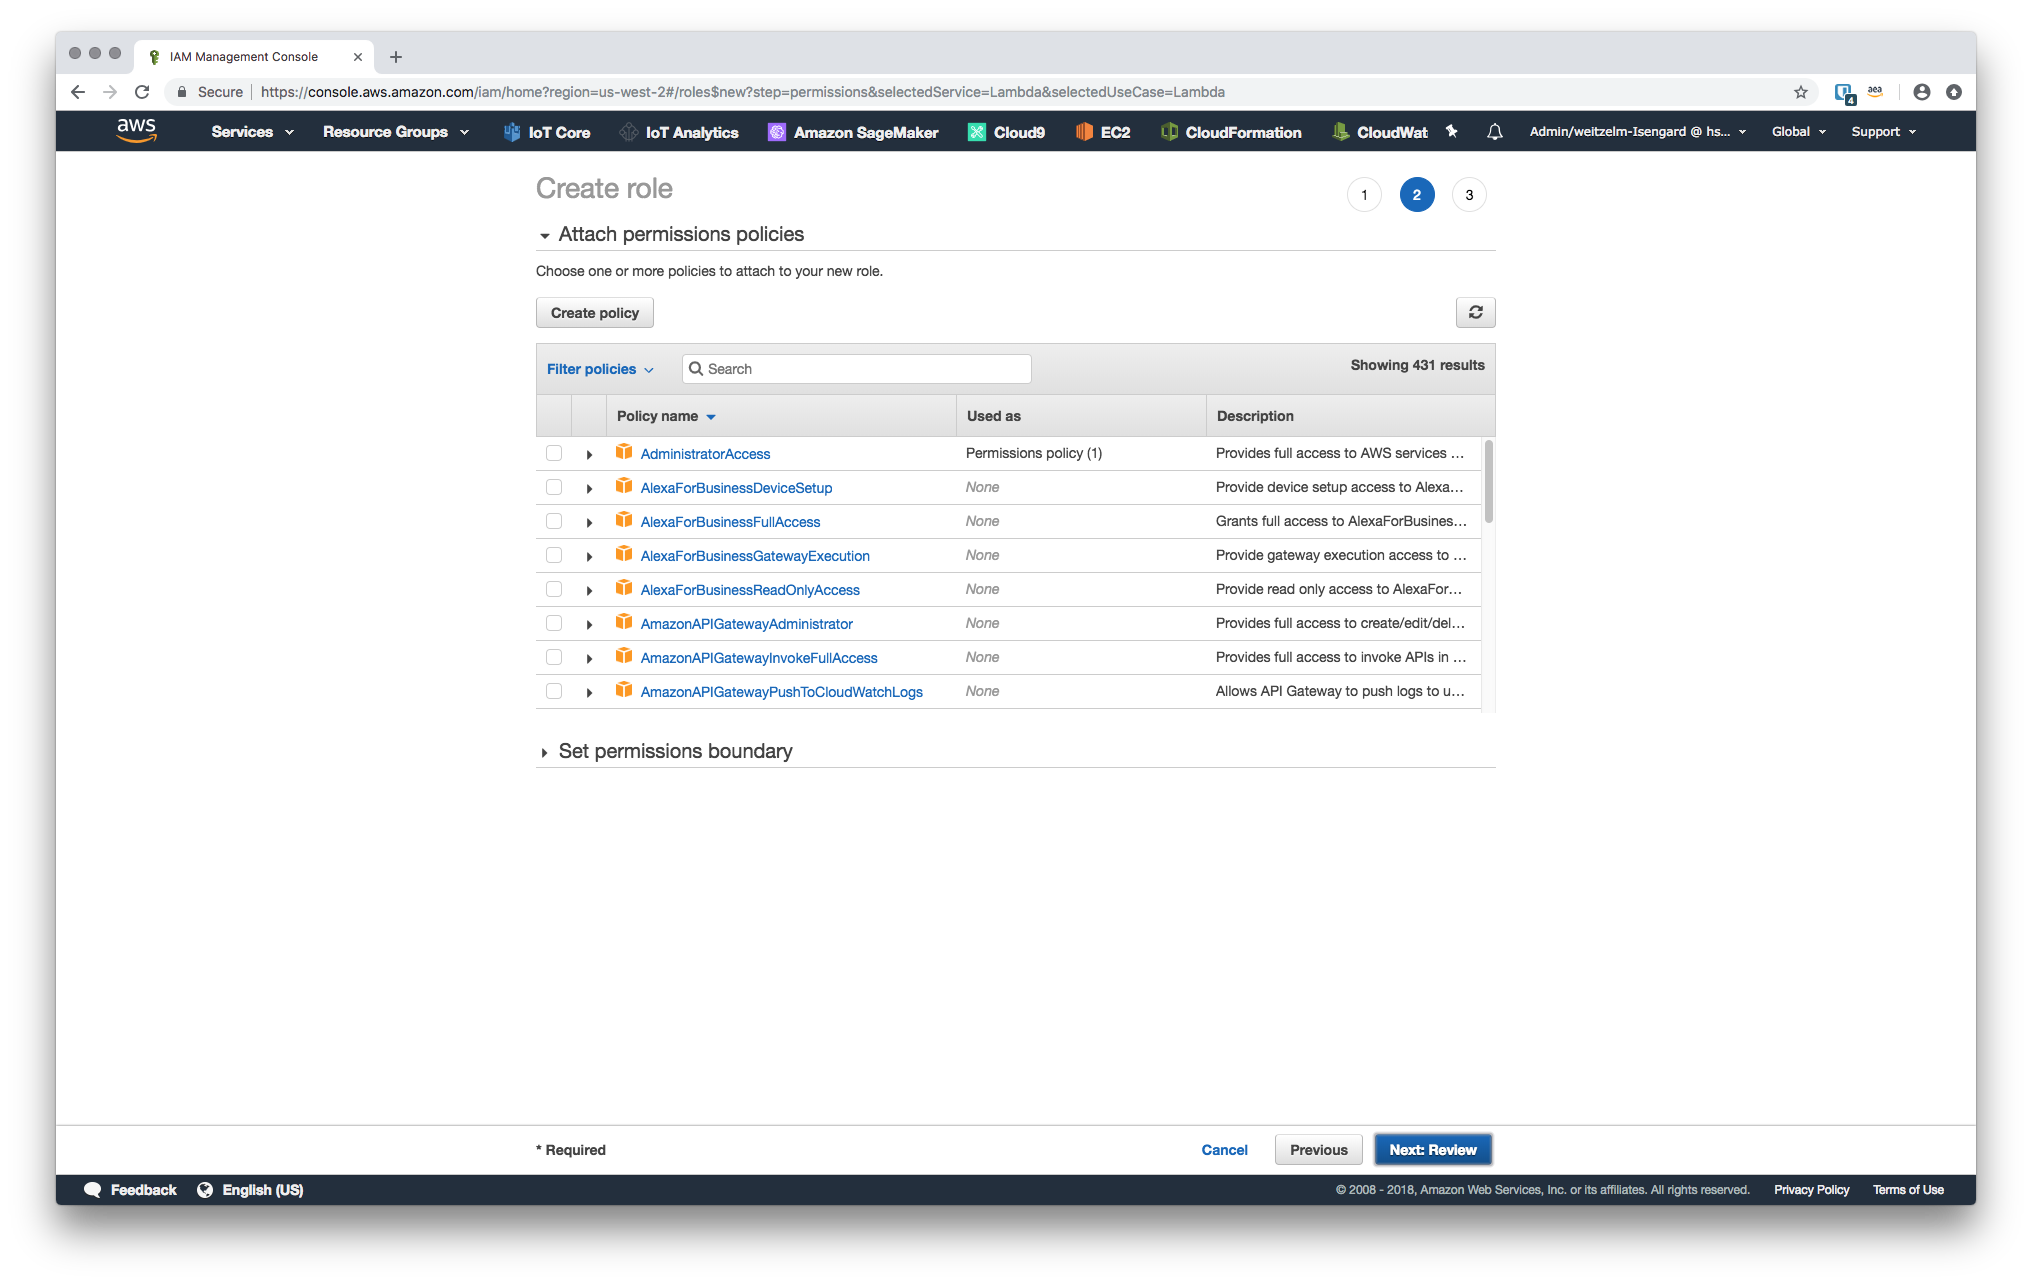The height and width of the screenshot is (1285, 2032).
Task: Click the English (US) globe icon
Action: click(x=205, y=1189)
